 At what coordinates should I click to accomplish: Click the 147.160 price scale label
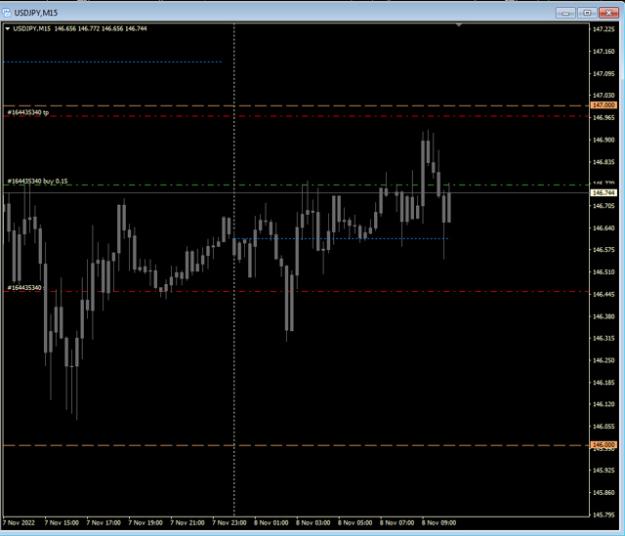pyautogui.click(x=603, y=51)
